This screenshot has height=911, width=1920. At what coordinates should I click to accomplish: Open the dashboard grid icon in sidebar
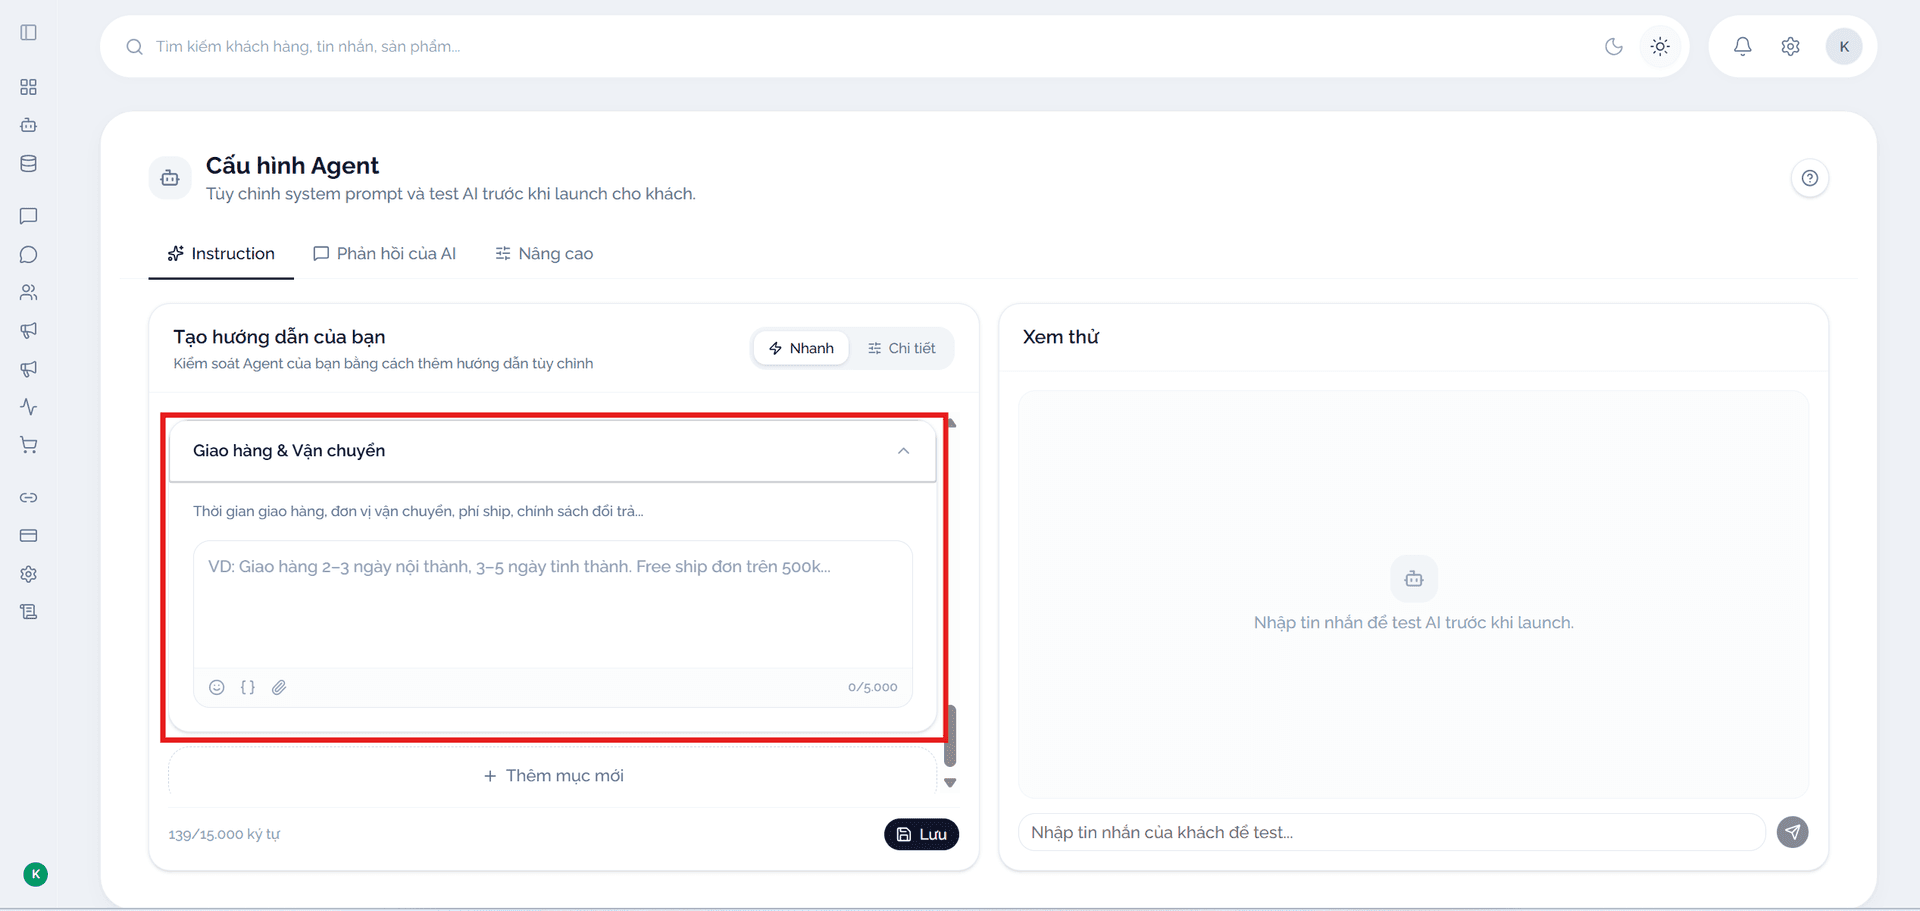click(x=29, y=87)
